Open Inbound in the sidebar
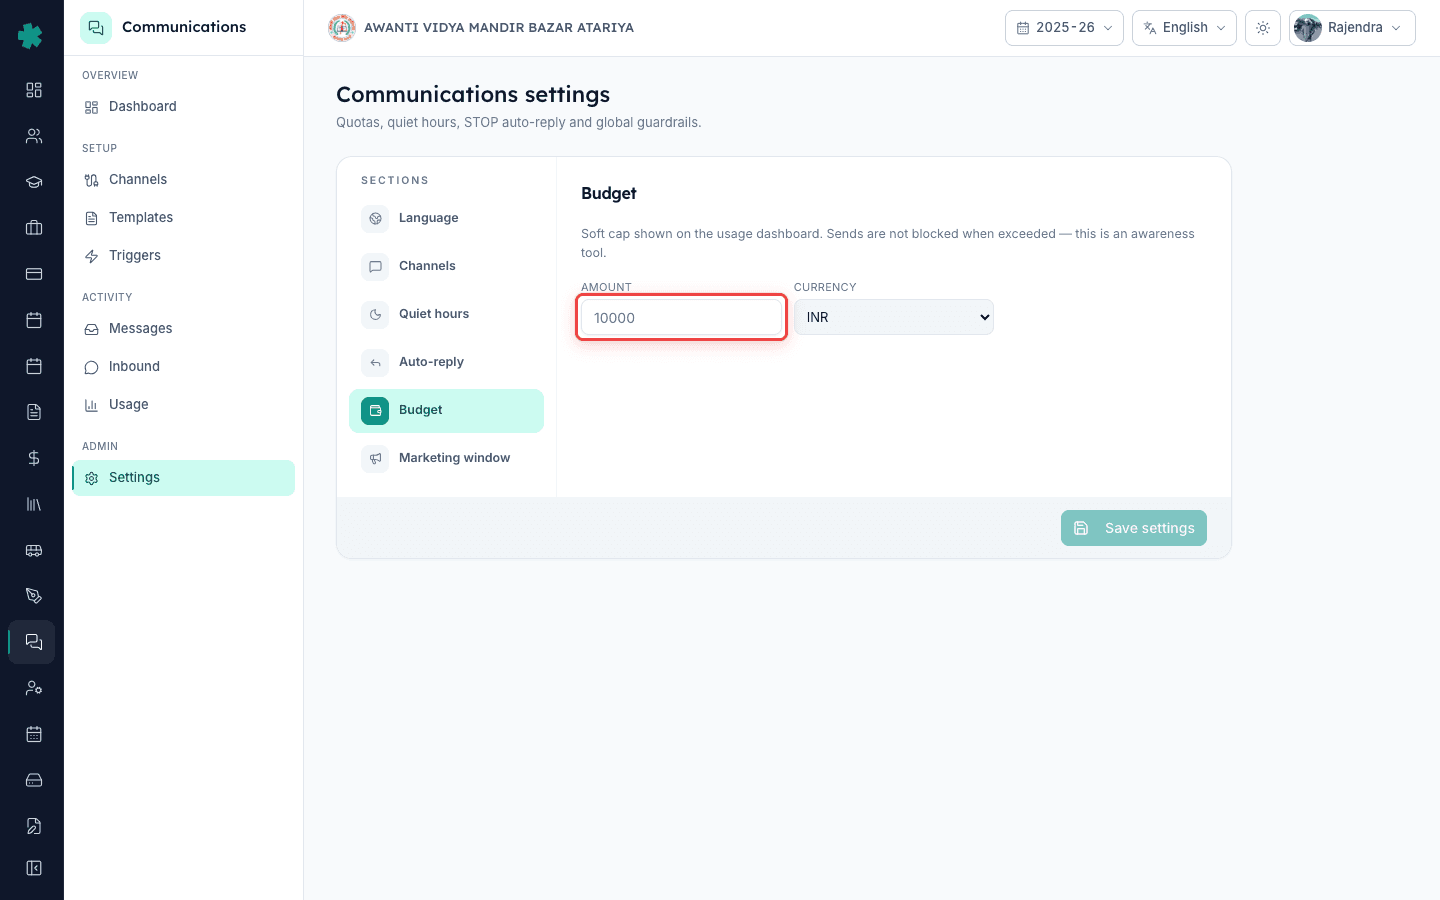This screenshot has height=900, width=1440. (x=184, y=367)
